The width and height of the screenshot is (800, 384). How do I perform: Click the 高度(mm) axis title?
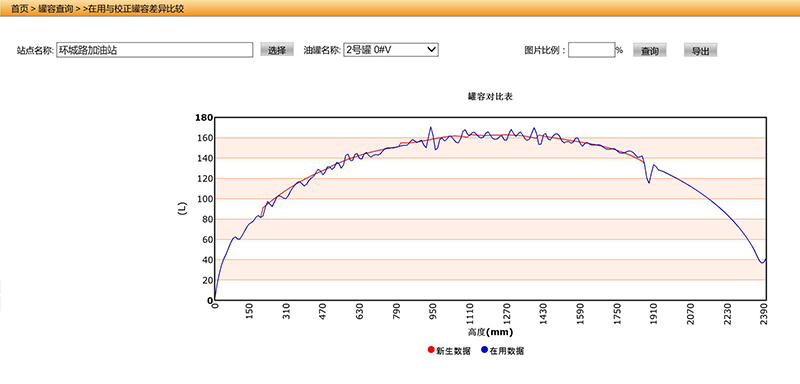tap(490, 332)
